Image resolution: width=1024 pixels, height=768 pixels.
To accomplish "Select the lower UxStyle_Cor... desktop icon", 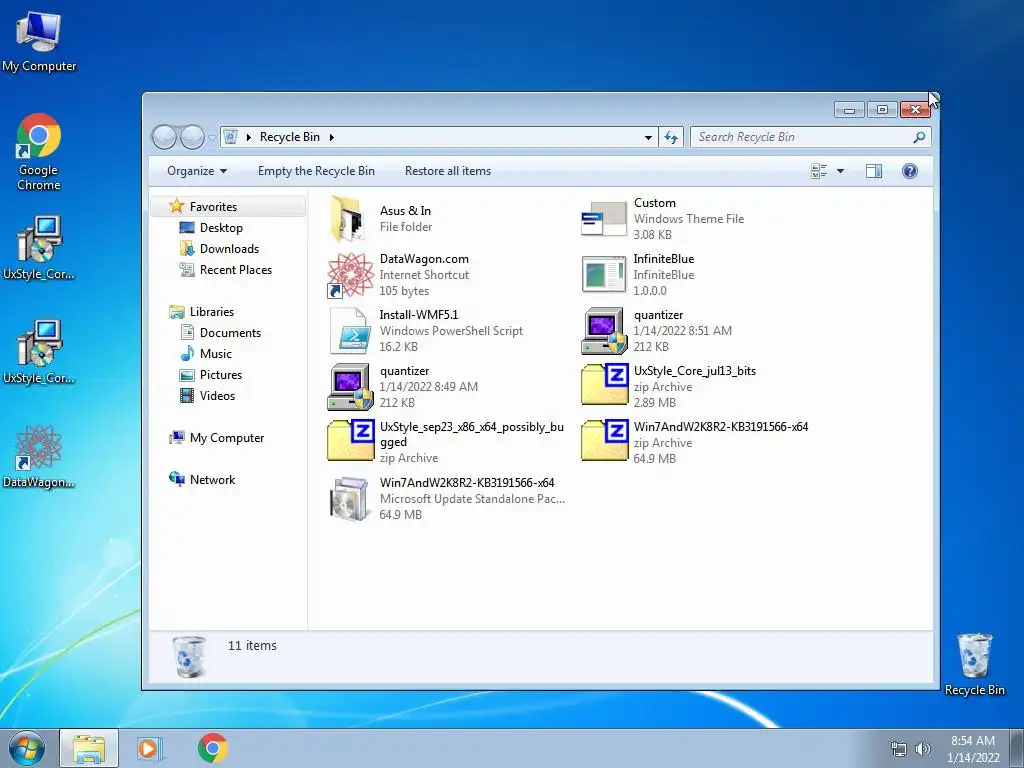I will pos(39,352).
